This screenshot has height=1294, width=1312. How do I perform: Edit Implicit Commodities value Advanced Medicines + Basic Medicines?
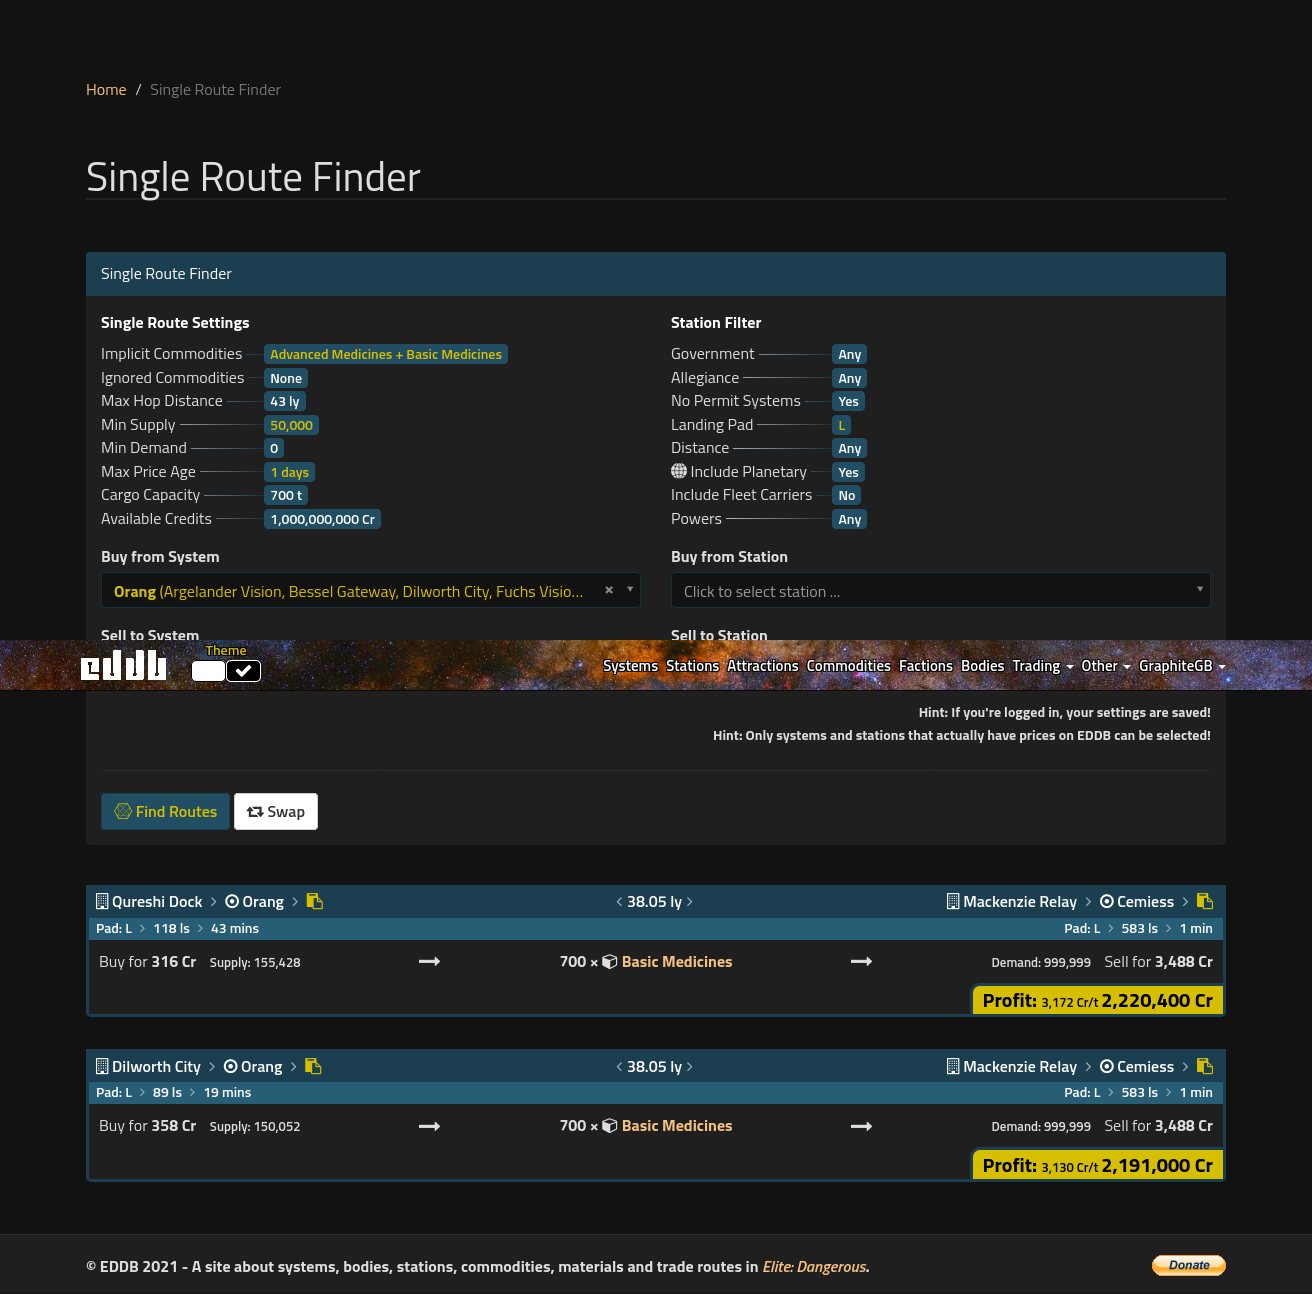pyautogui.click(x=386, y=354)
